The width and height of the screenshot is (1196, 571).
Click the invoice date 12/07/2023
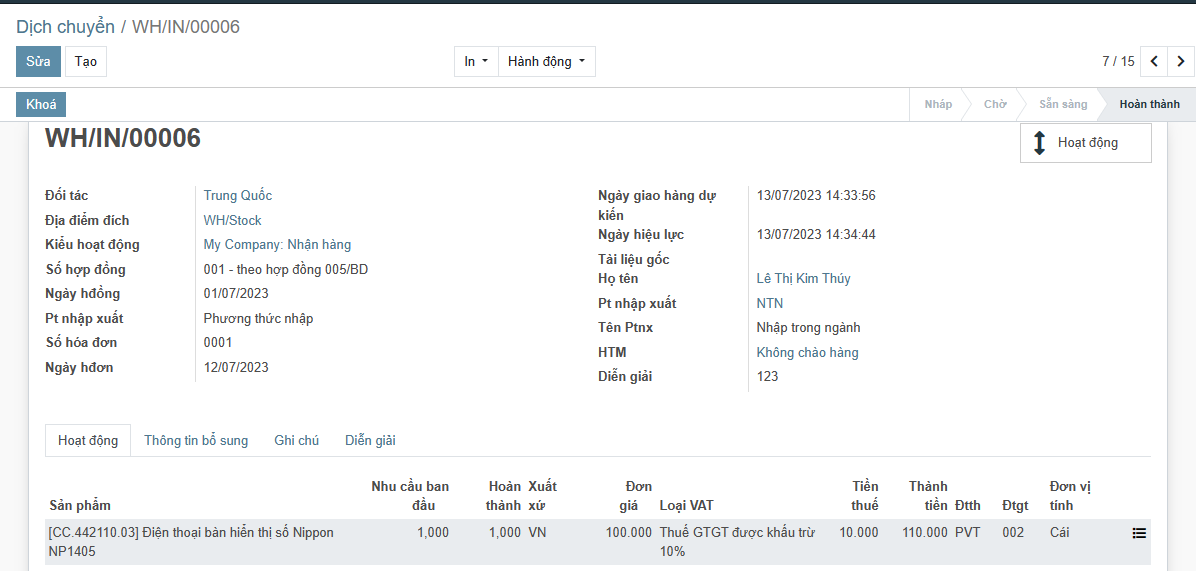click(x=236, y=367)
